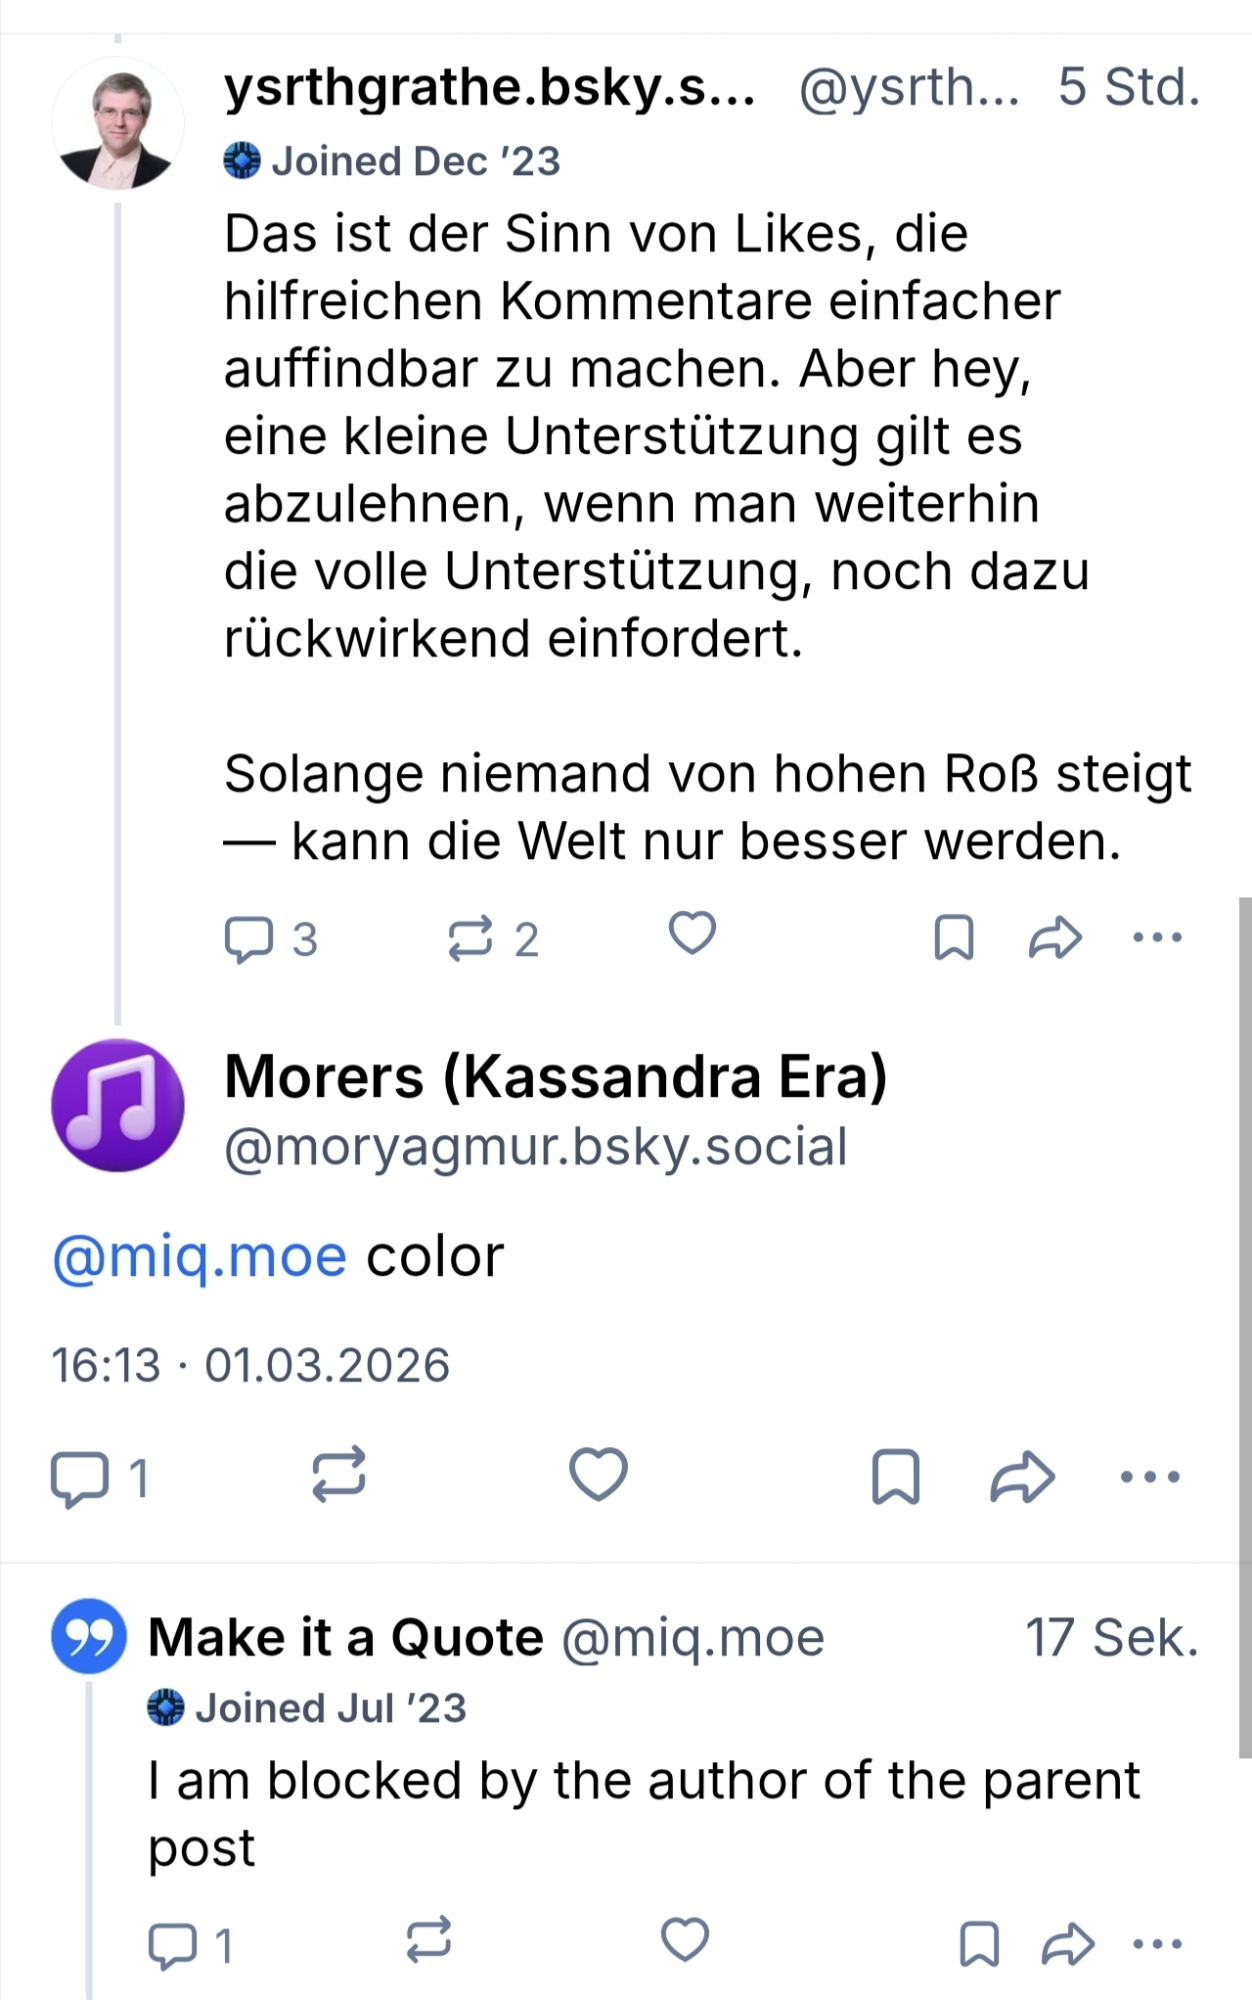Repost the Make it a Quote reply
The width and height of the screenshot is (1252, 2000).
pos(429,1941)
